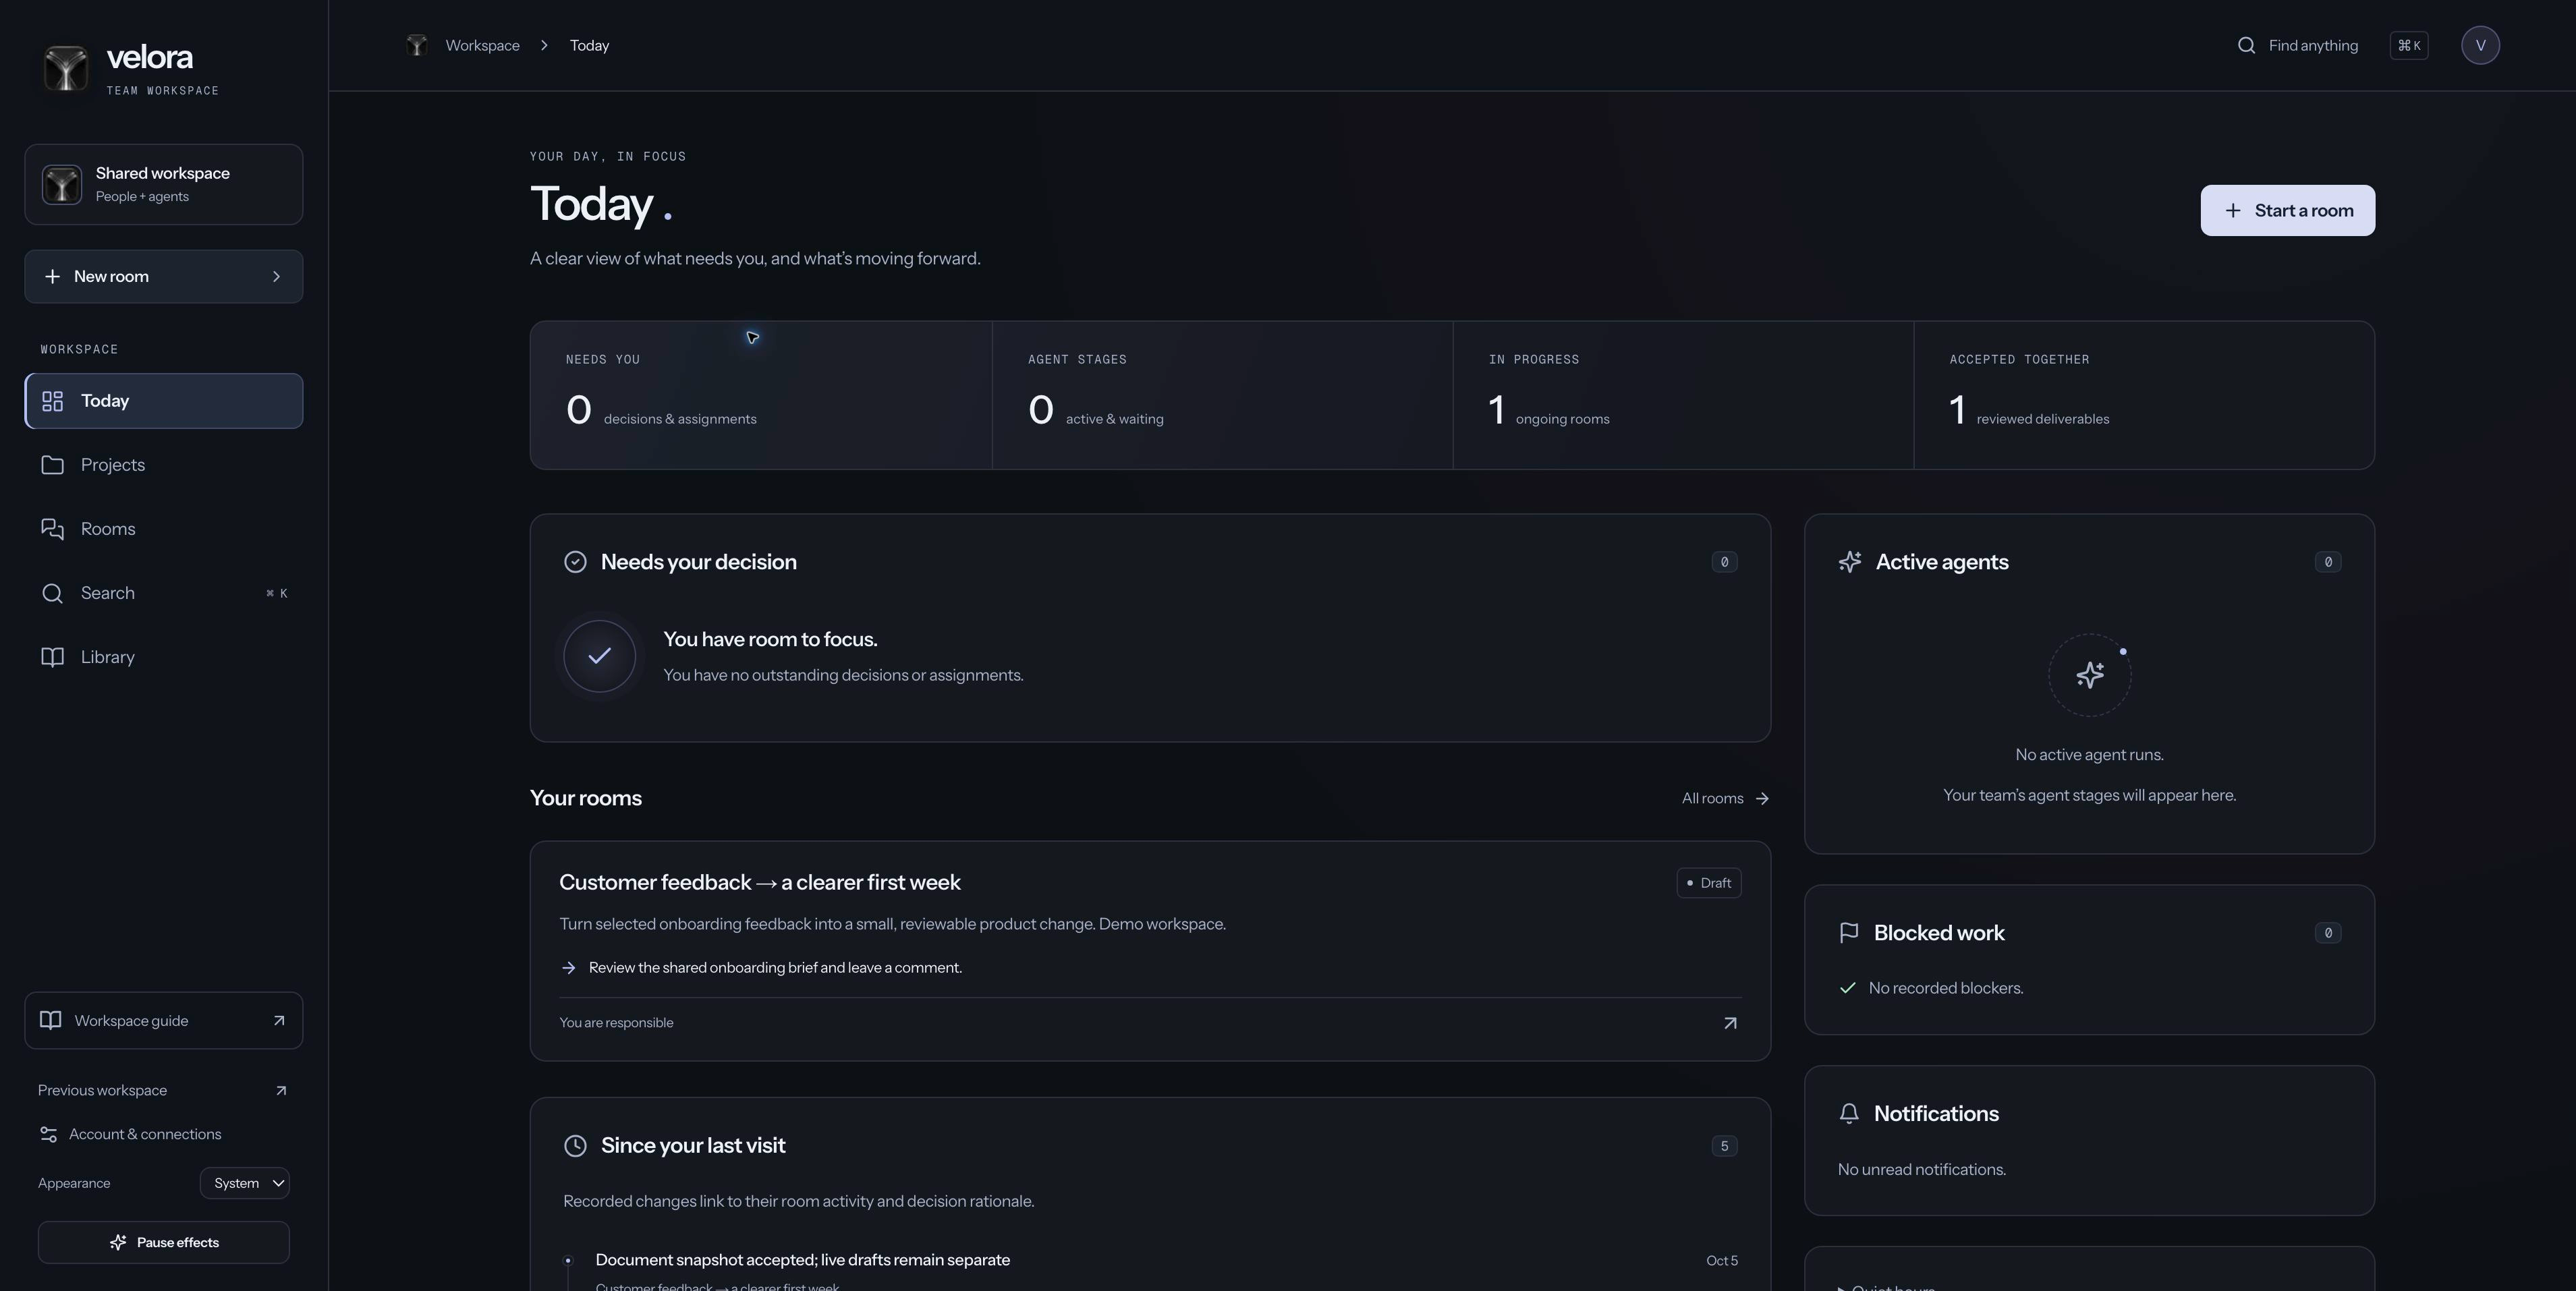Viewport: 2576px width, 1291px height.
Task: Click the velora logo icon in sidebar
Action: [66, 68]
